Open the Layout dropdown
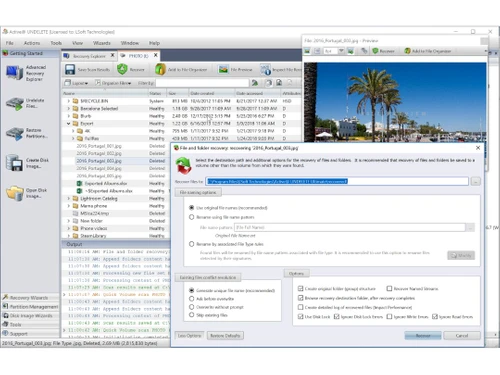The image size is (500, 375). pyautogui.click(x=76, y=83)
